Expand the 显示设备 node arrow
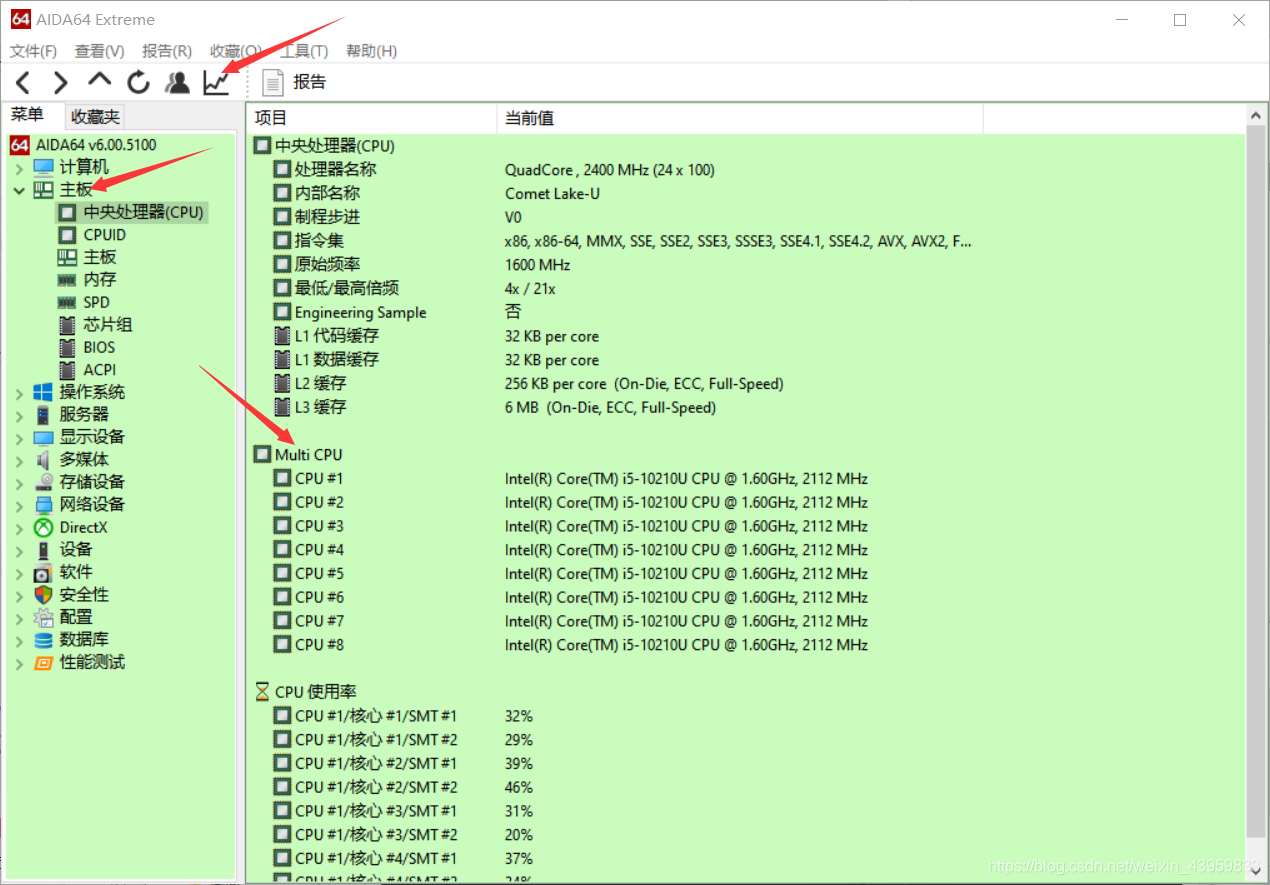1270x885 pixels. point(19,438)
